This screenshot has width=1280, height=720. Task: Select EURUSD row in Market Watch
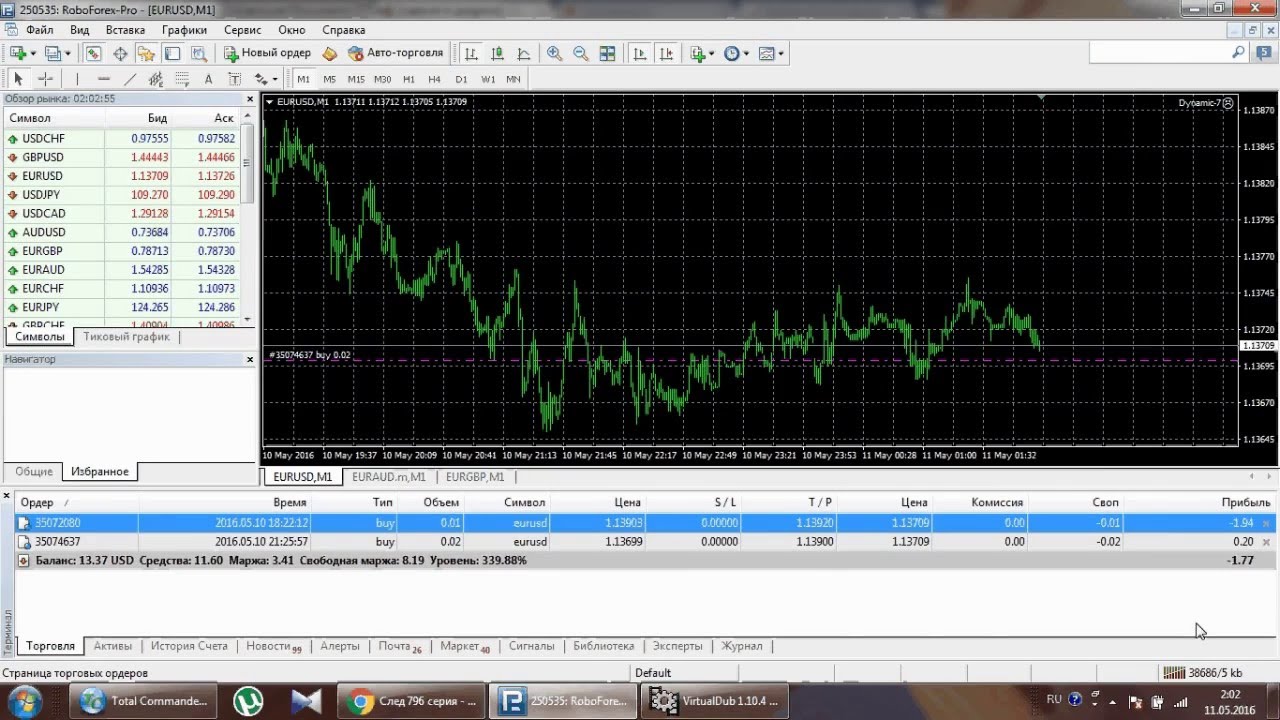(x=123, y=176)
